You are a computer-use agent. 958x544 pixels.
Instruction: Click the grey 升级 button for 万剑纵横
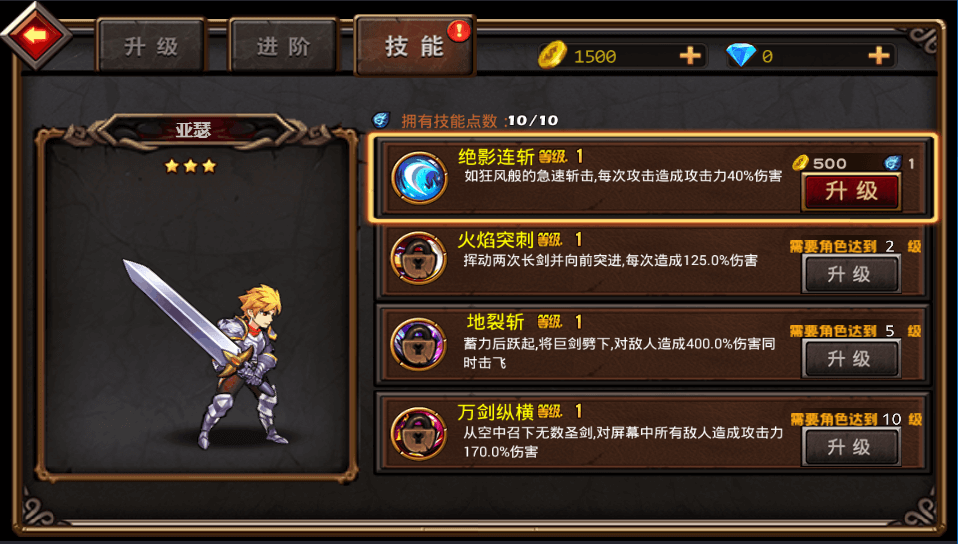pos(851,447)
